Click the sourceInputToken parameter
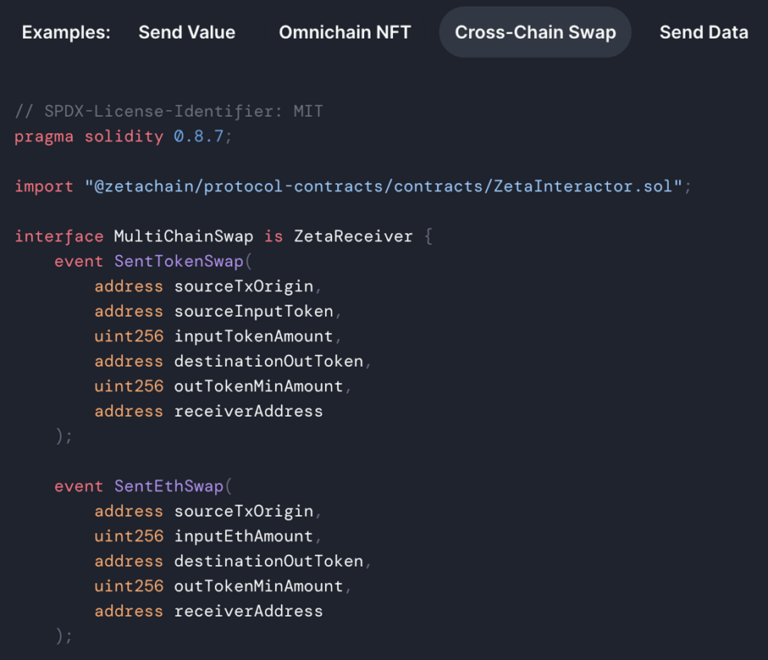This screenshot has width=768, height=660. [x=254, y=311]
